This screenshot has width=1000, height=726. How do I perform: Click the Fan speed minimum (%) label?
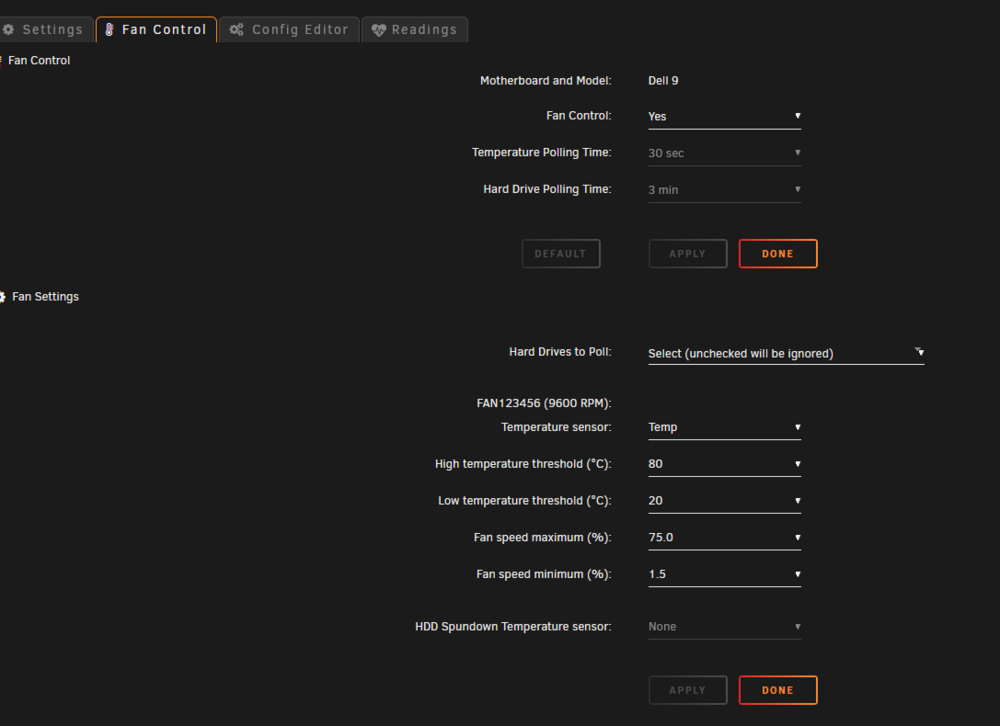point(543,574)
